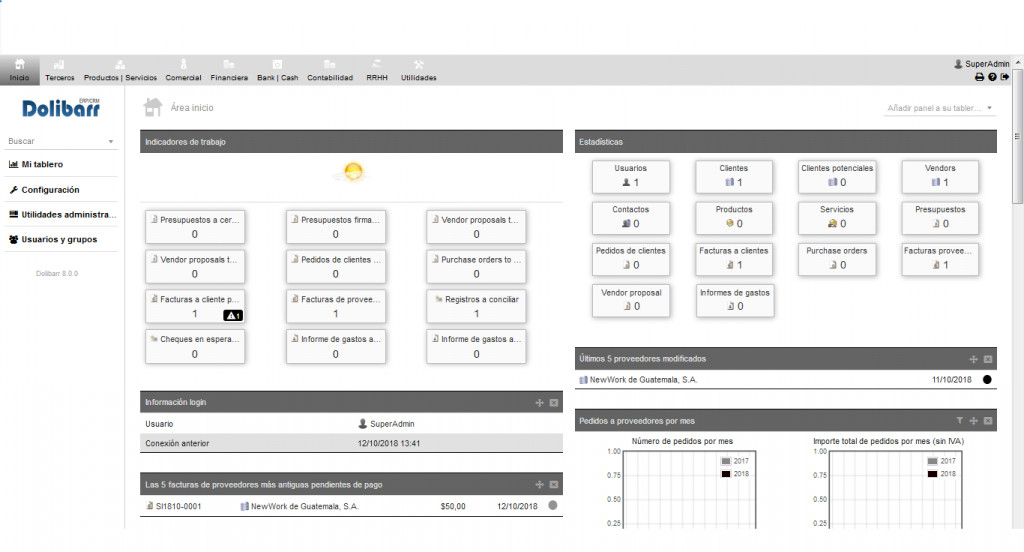The width and height of the screenshot is (1024, 552).
Task: Click 2017 legend swatch in Número de pedidos chart
Action: (x=726, y=461)
